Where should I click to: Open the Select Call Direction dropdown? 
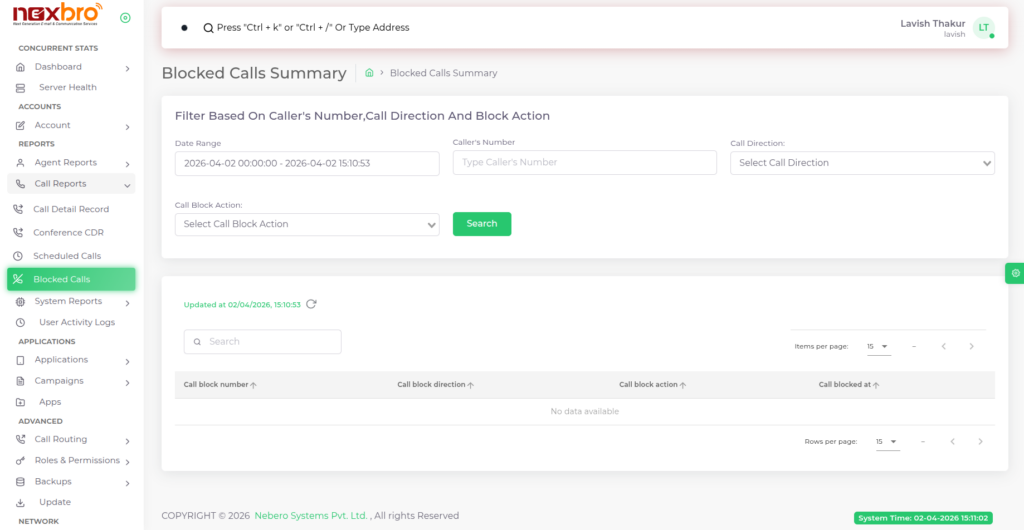pyautogui.click(x=862, y=163)
